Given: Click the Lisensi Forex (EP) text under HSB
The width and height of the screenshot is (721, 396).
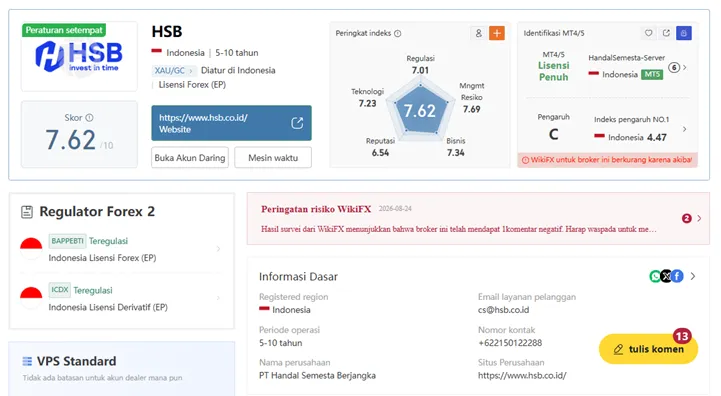Looking at the screenshot, I should (x=192, y=85).
